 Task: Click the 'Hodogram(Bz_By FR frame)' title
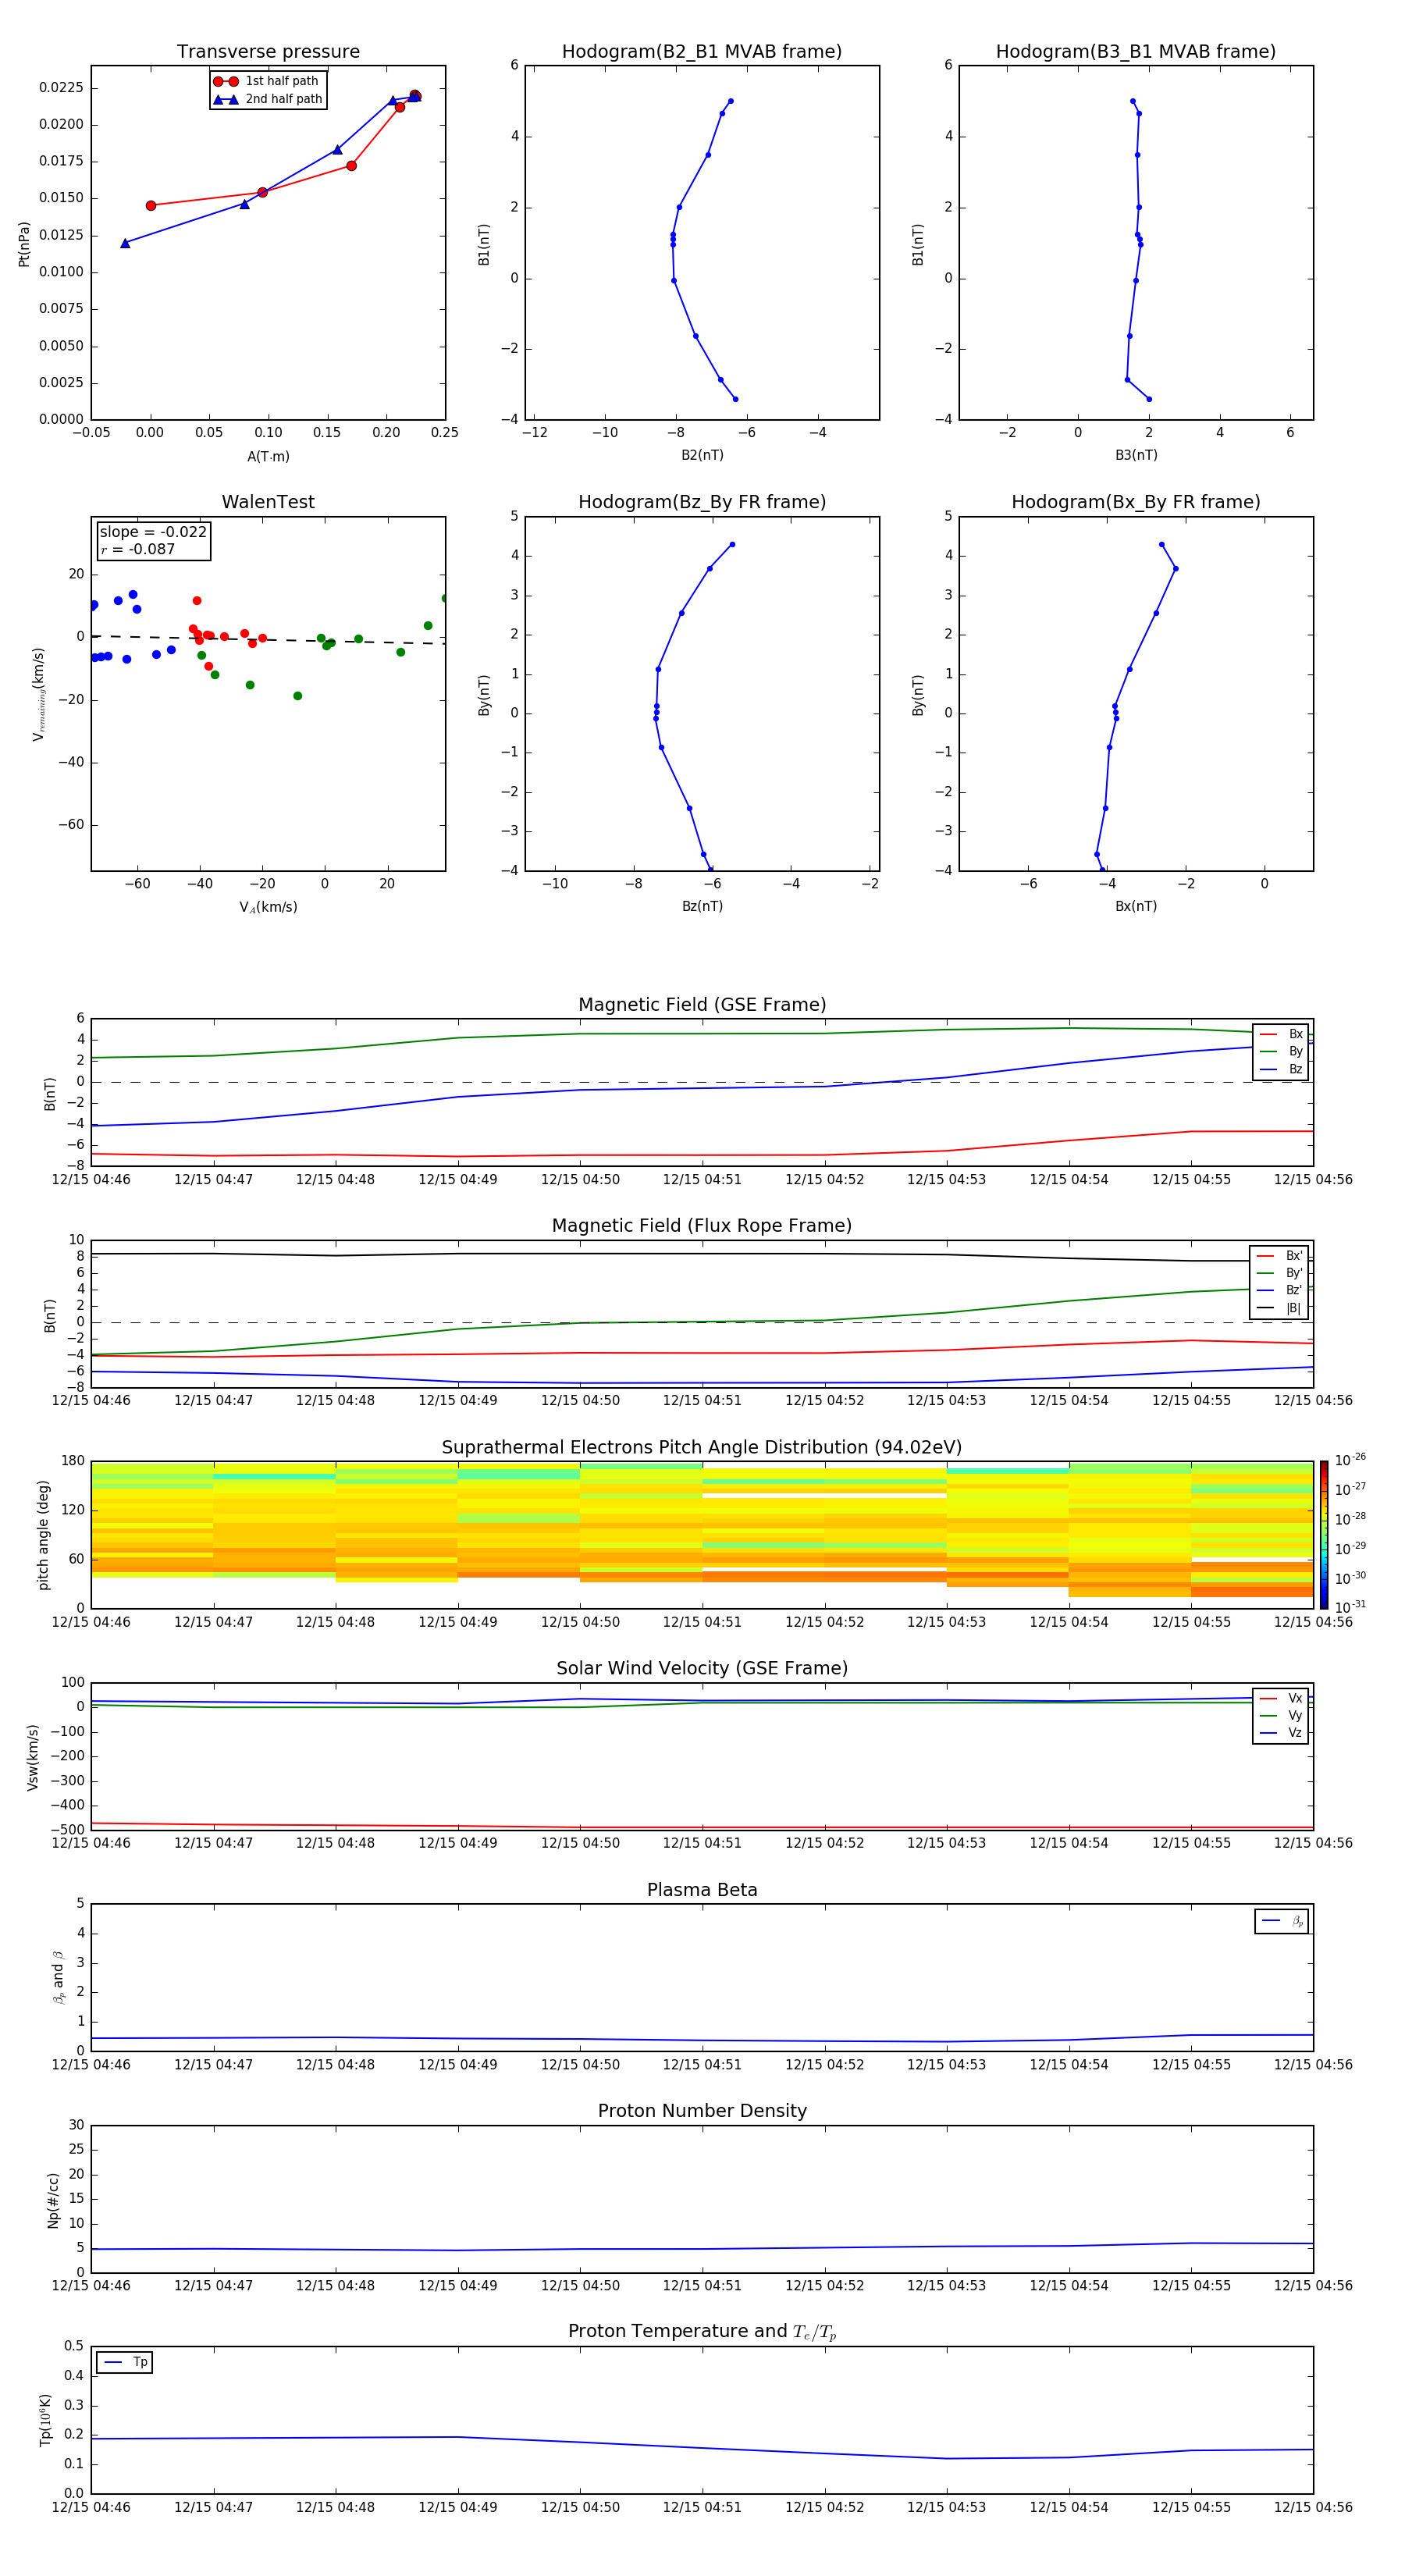pos(702,502)
